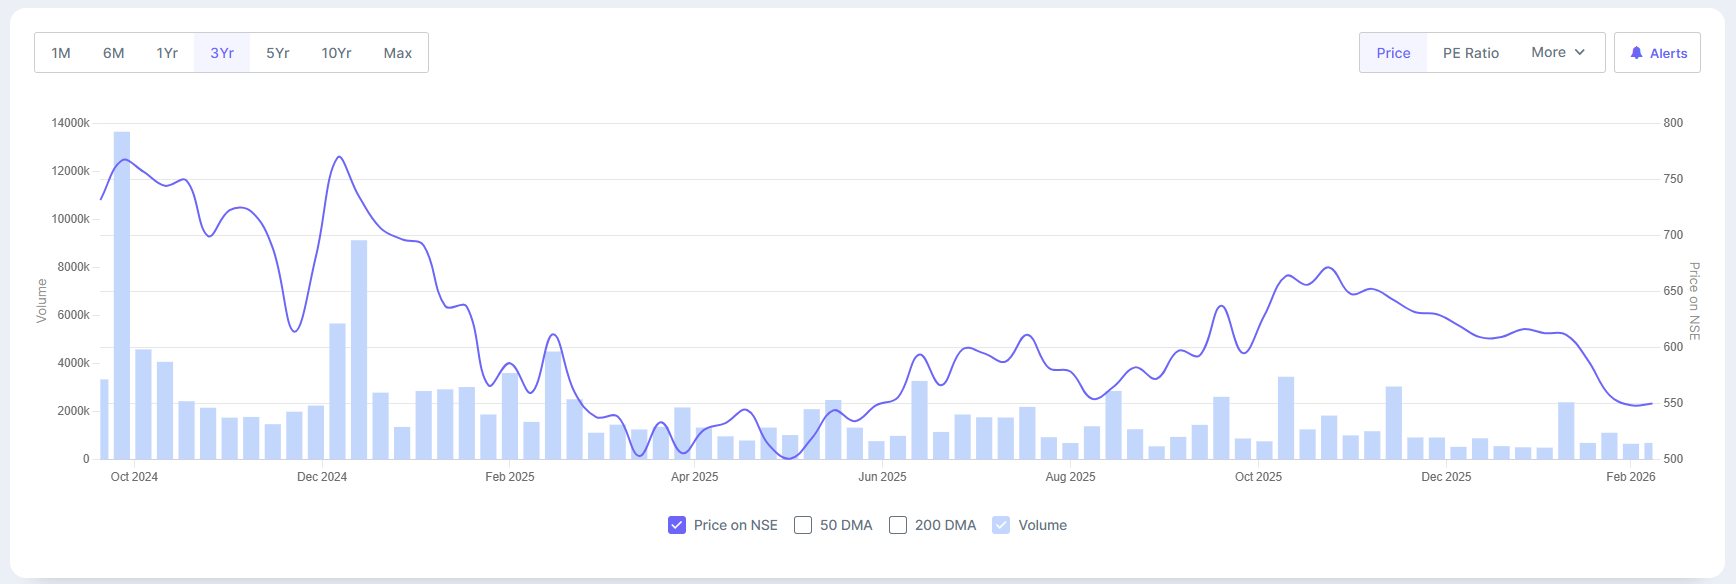1736x584 pixels.
Task: Click the tallest volume bar in Oct 2024
Action: pos(122,300)
